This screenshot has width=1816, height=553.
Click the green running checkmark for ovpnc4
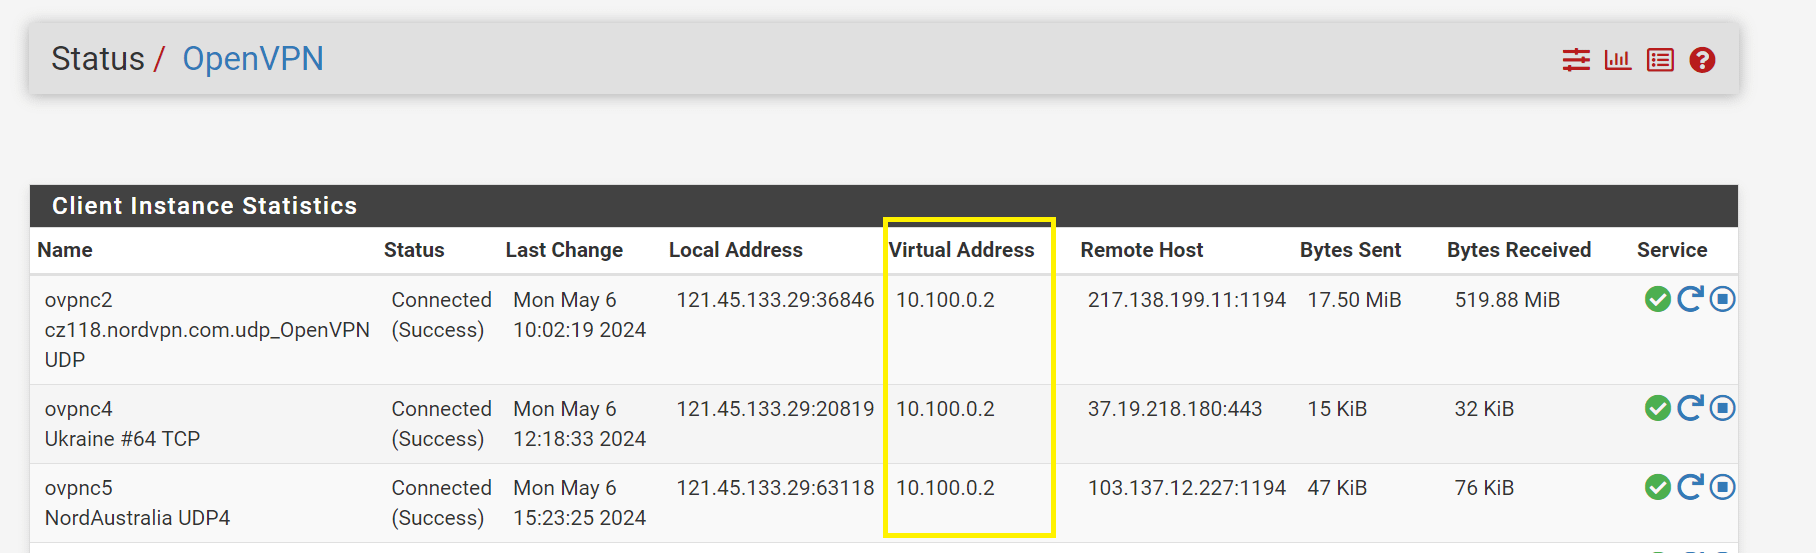point(1657,408)
